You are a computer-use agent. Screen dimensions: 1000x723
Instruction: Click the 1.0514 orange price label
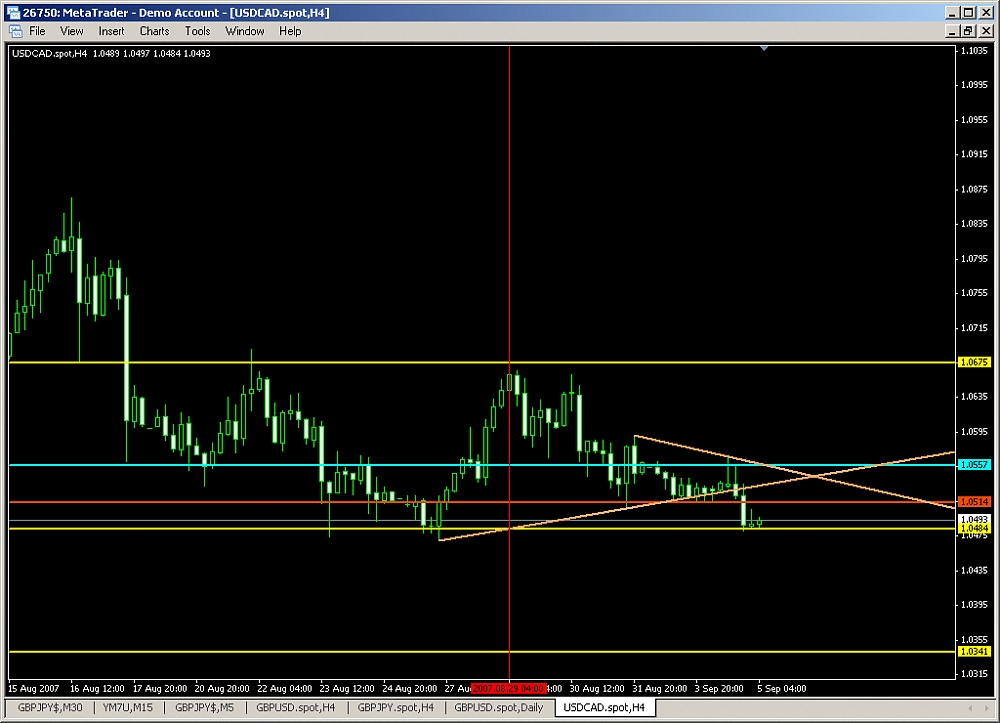point(974,502)
